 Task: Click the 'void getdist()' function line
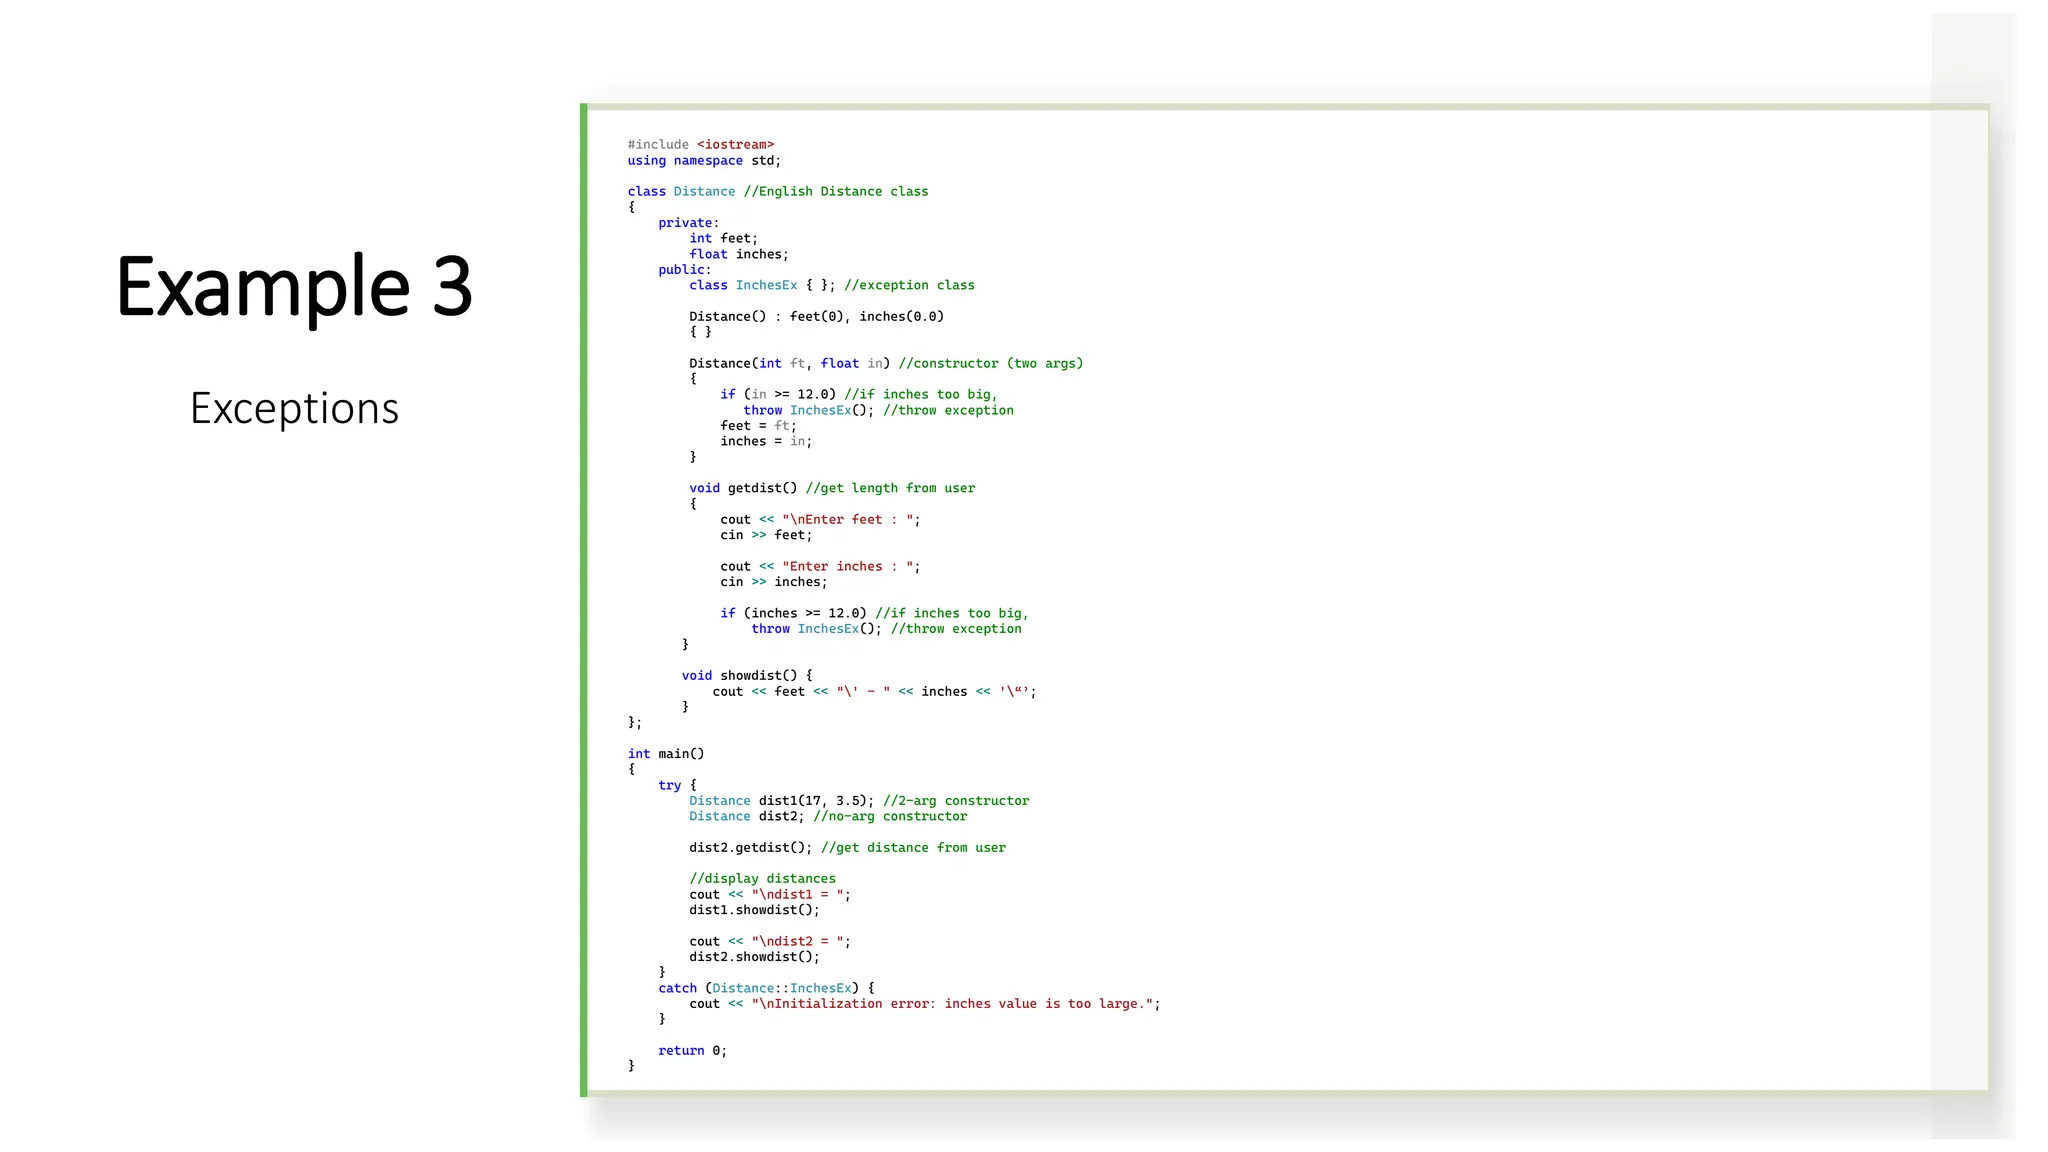click(831, 488)
